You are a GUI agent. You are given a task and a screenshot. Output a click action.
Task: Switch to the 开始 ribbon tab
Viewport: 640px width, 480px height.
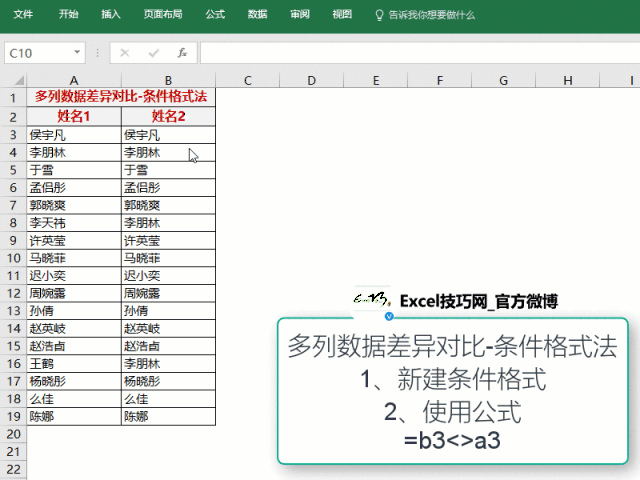tap(68, 15)
